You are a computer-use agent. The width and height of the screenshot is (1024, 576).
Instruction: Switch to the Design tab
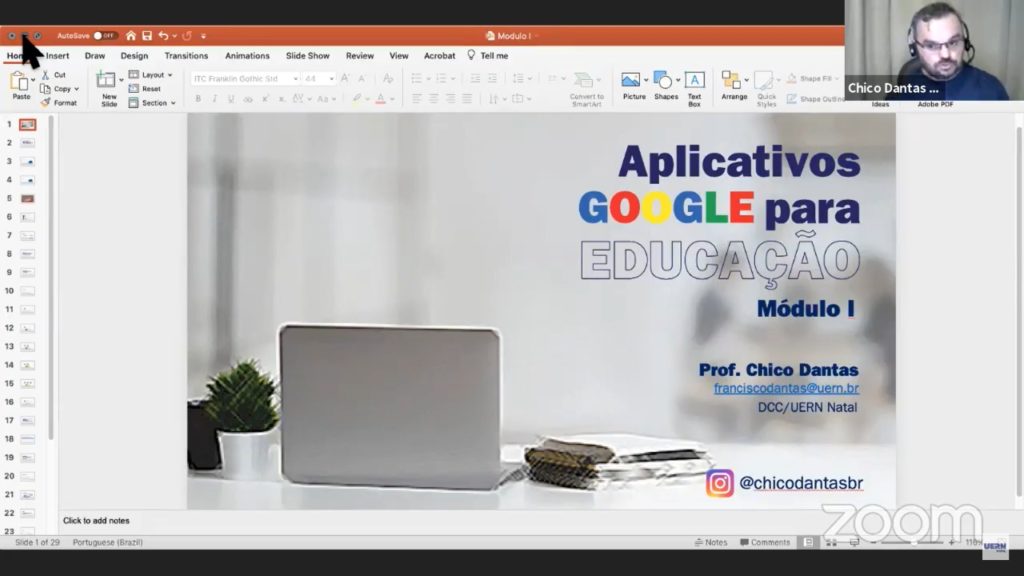(134, 56)
